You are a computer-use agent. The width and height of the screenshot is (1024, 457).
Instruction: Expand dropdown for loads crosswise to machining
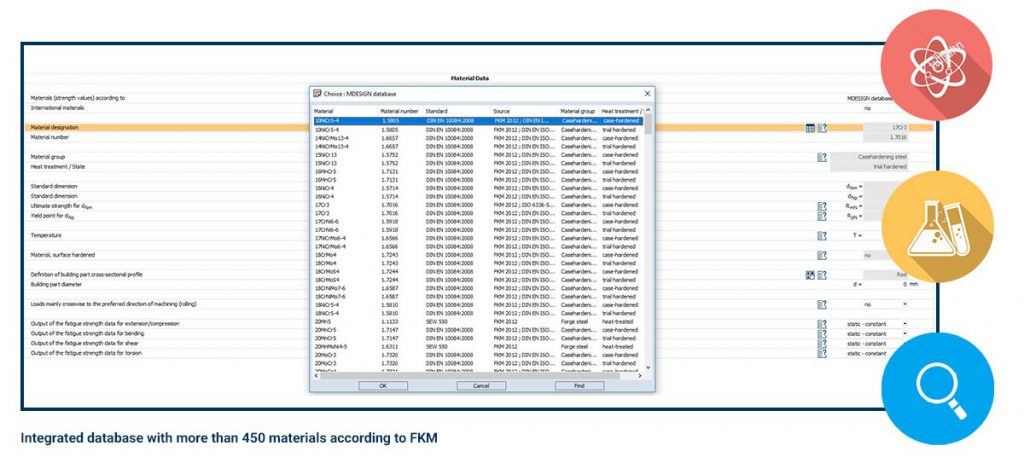(x=904, y=304)
